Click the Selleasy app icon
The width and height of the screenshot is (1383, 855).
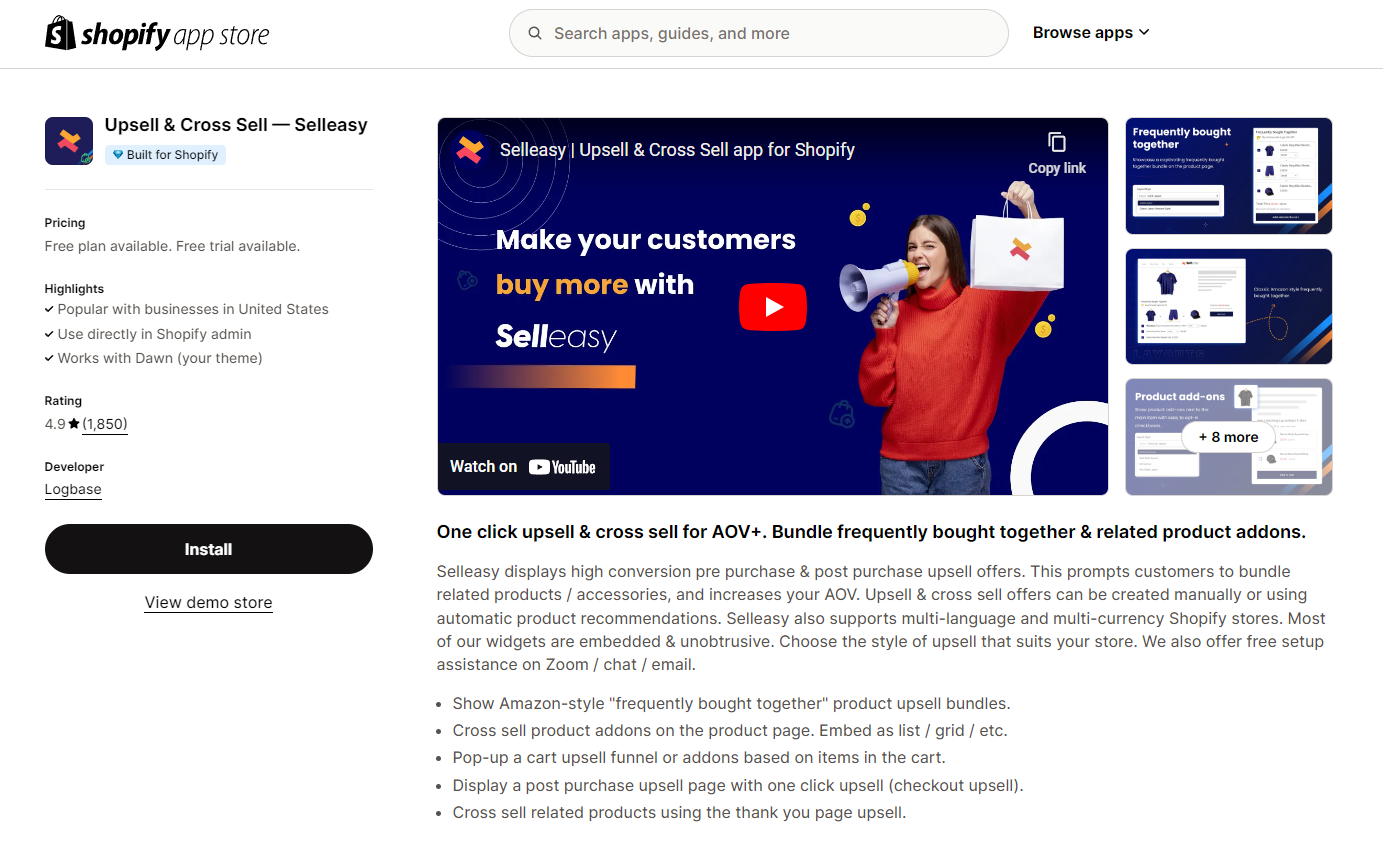click(x=69, y=141)
